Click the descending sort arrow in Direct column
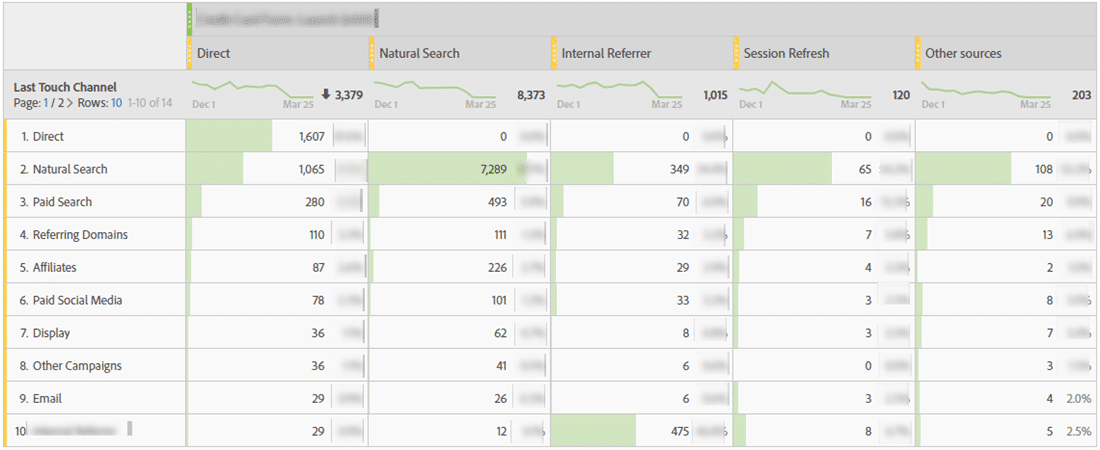This screenshot has width=1100, height=450. (326, 94)
